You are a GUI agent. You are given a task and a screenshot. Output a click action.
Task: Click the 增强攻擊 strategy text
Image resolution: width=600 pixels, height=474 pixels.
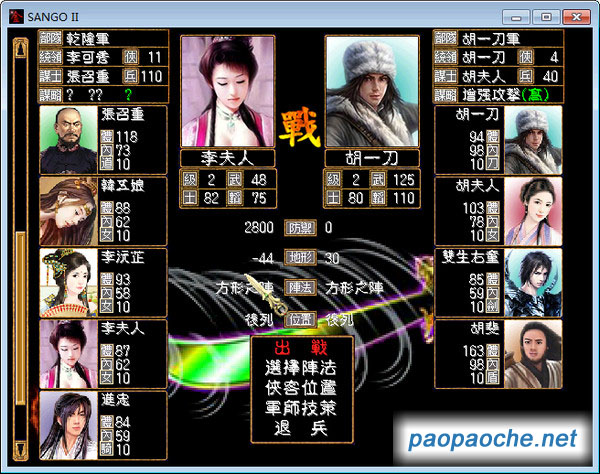[x=491, y=94]
